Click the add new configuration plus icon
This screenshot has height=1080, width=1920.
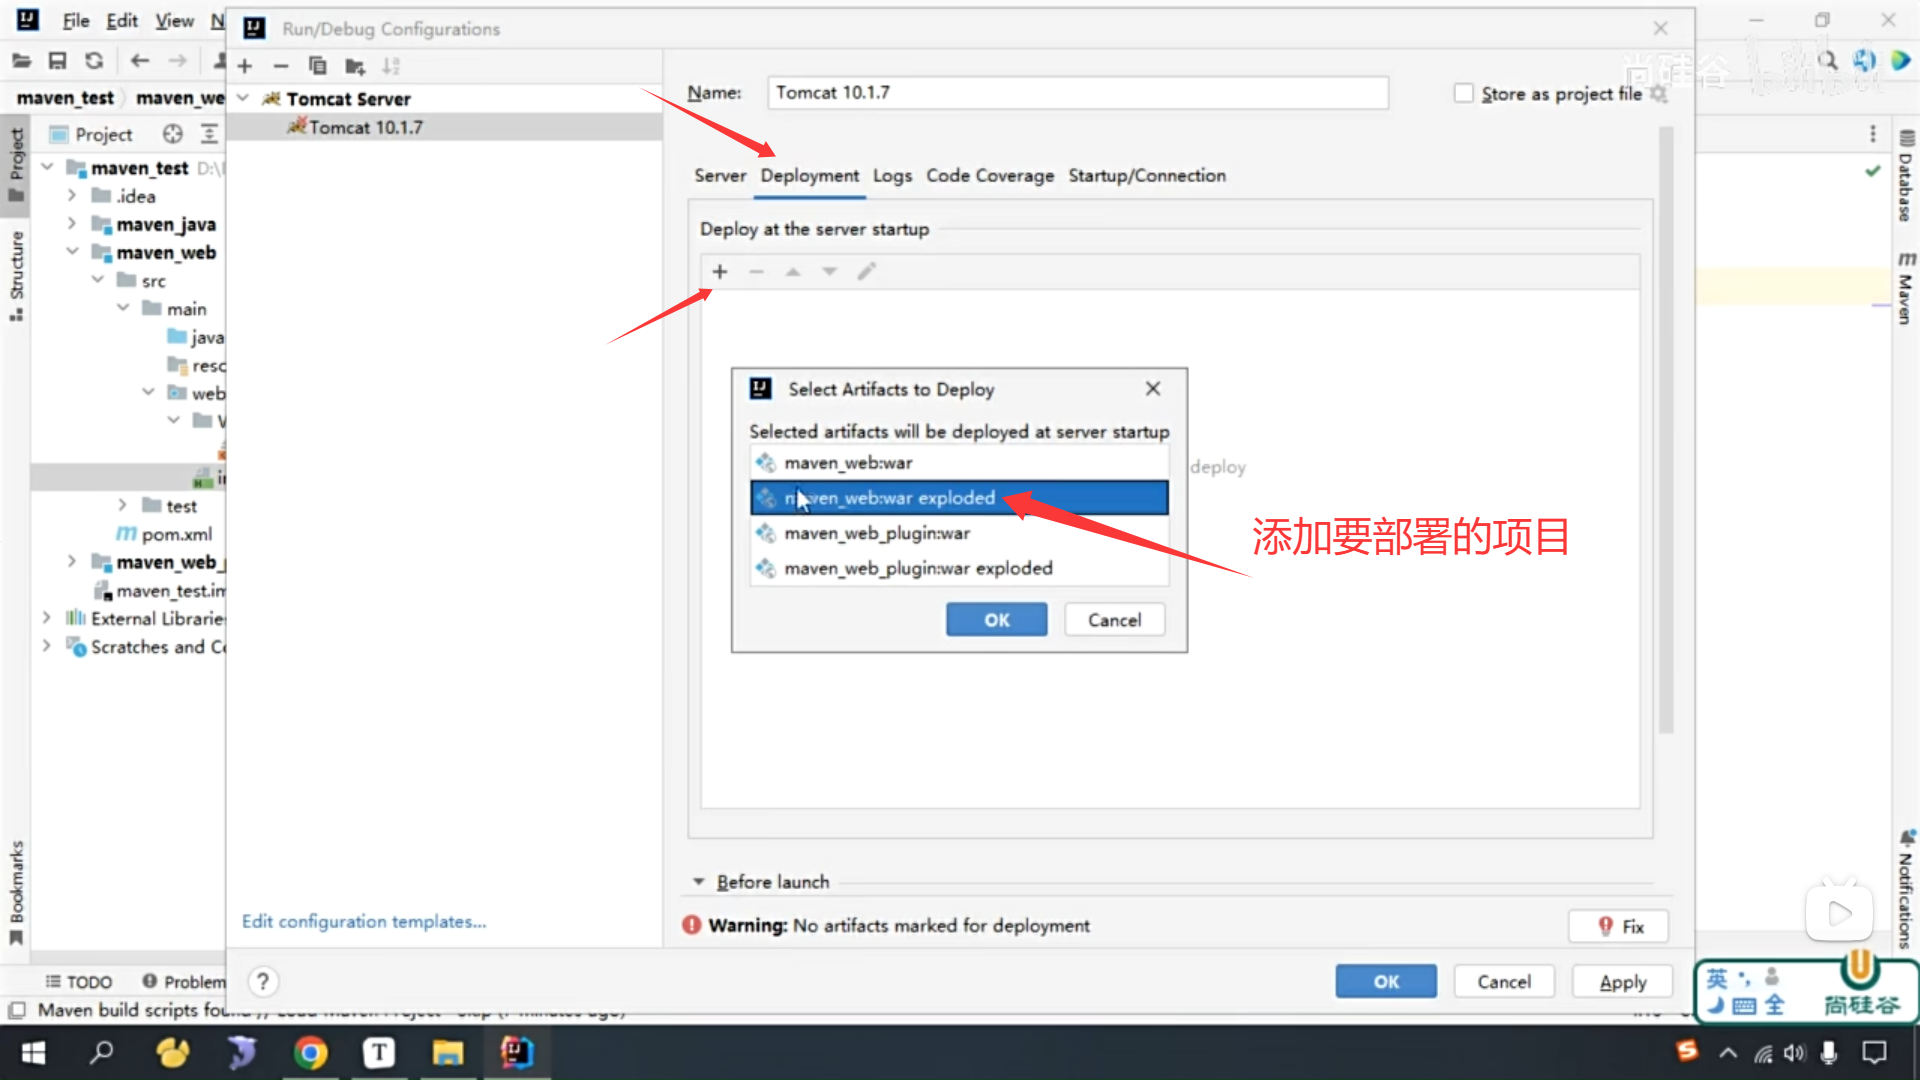[x=245, y=66]
